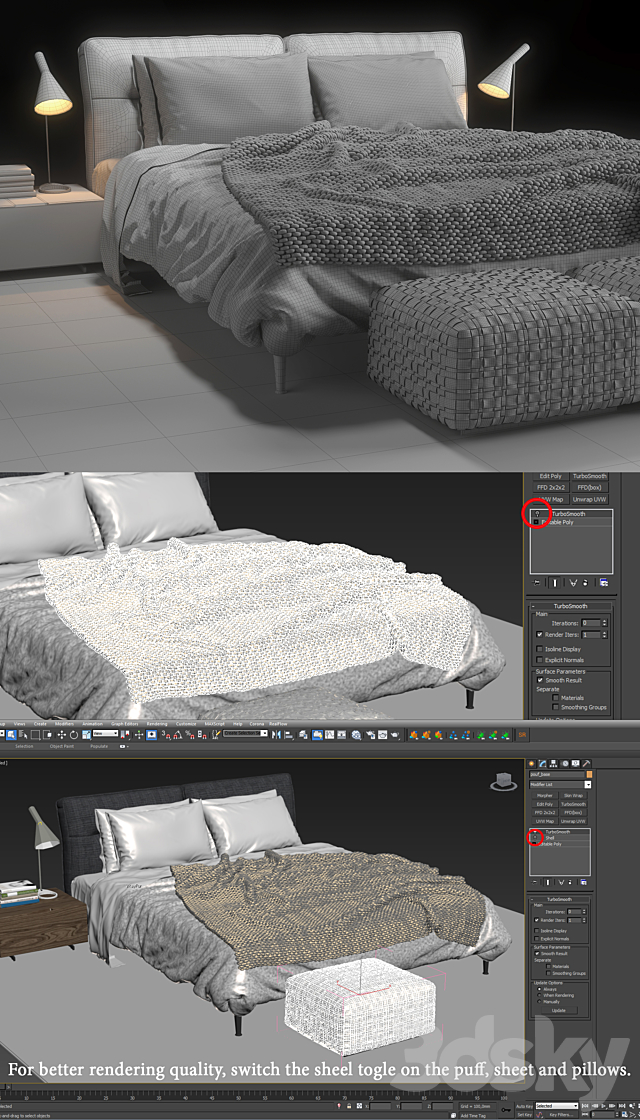
Task: Toggle the Shell modifier lightbulb
Action: 535,837
